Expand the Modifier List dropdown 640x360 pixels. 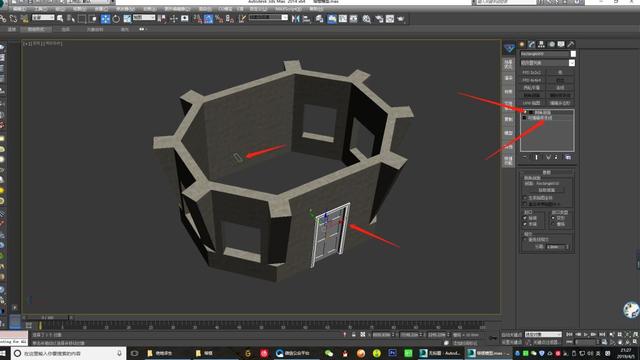coord(547,63)
